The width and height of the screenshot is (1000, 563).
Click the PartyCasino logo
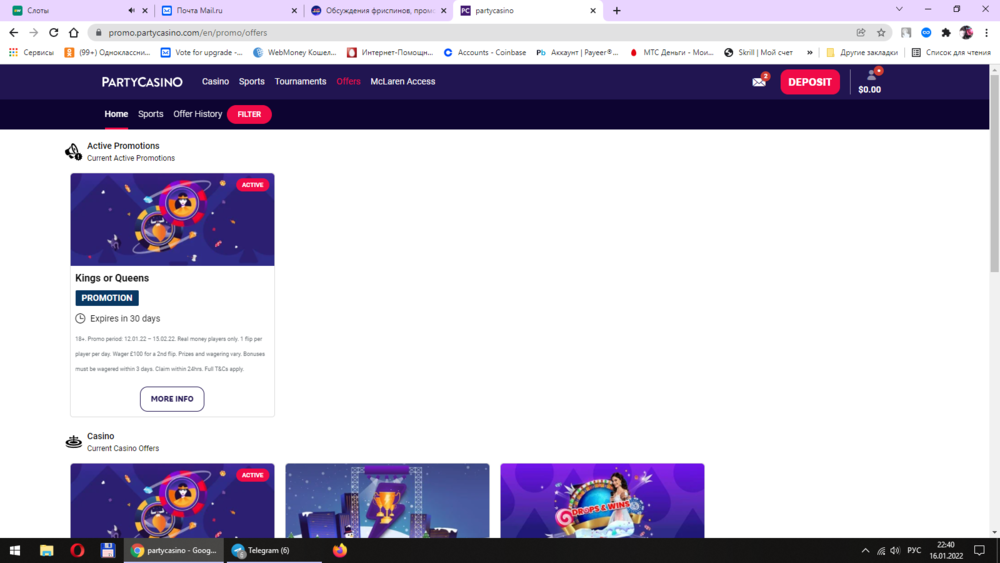pyautogui.click(x=142, y=82)
